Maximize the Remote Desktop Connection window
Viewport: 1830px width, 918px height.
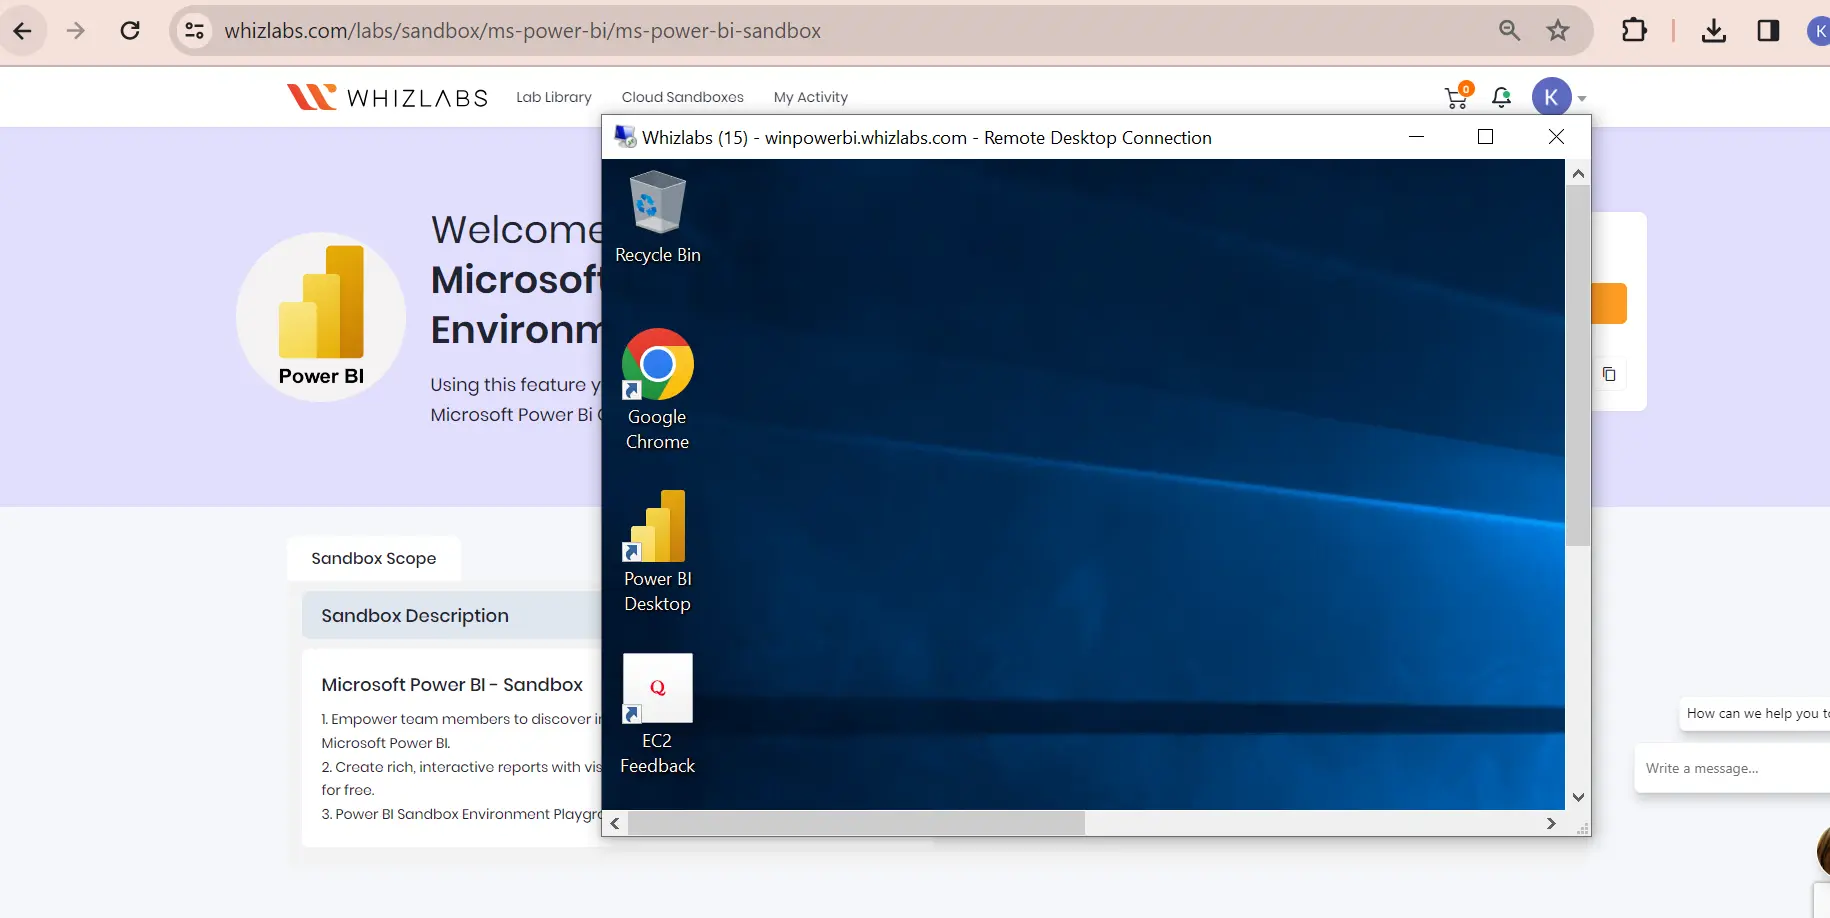coord(1485,137)
